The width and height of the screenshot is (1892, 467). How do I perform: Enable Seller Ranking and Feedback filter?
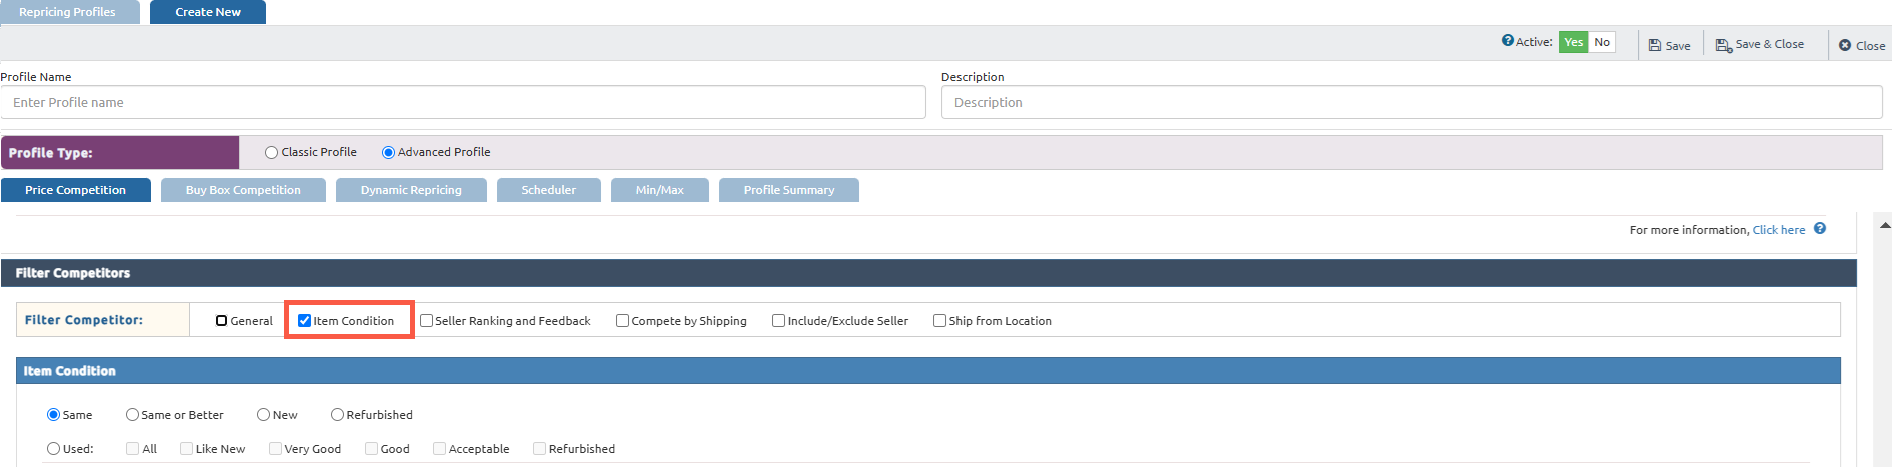coord(427,321)
